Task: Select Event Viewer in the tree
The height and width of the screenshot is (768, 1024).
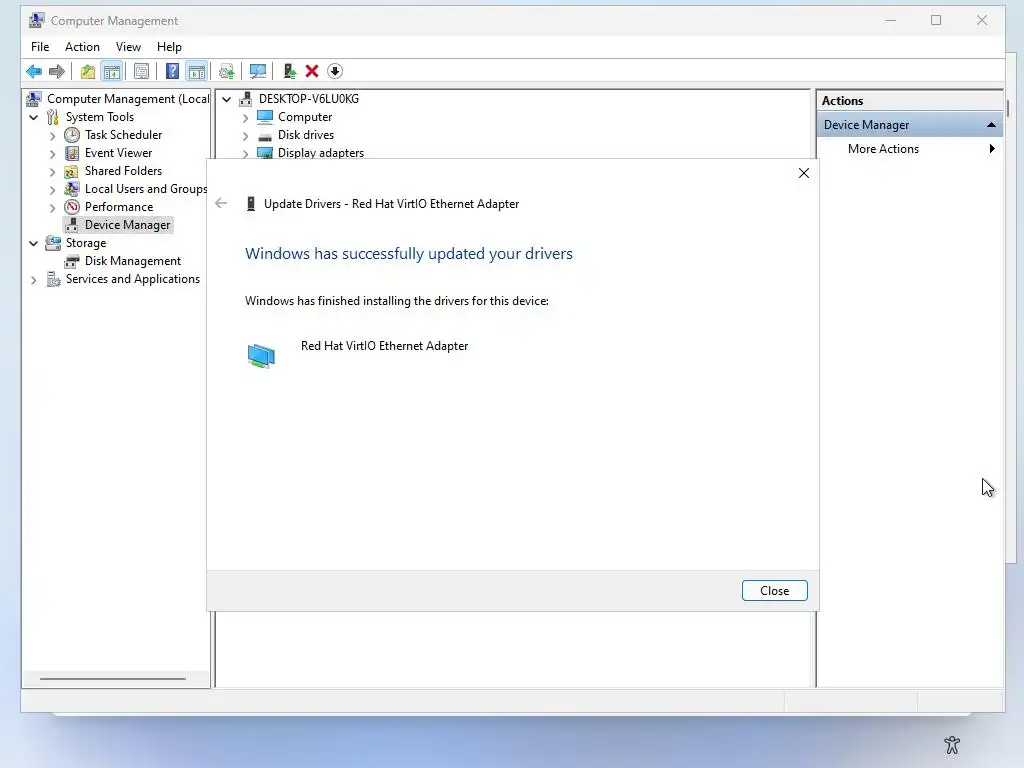Action: pos(118,153)
